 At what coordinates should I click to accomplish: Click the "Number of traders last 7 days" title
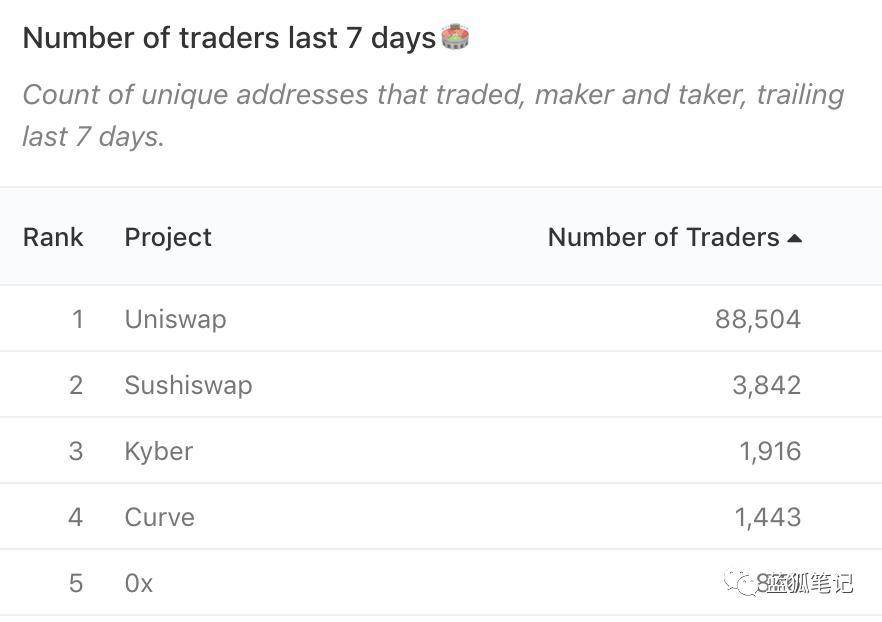pyautogui.click(x=229, y=38)
